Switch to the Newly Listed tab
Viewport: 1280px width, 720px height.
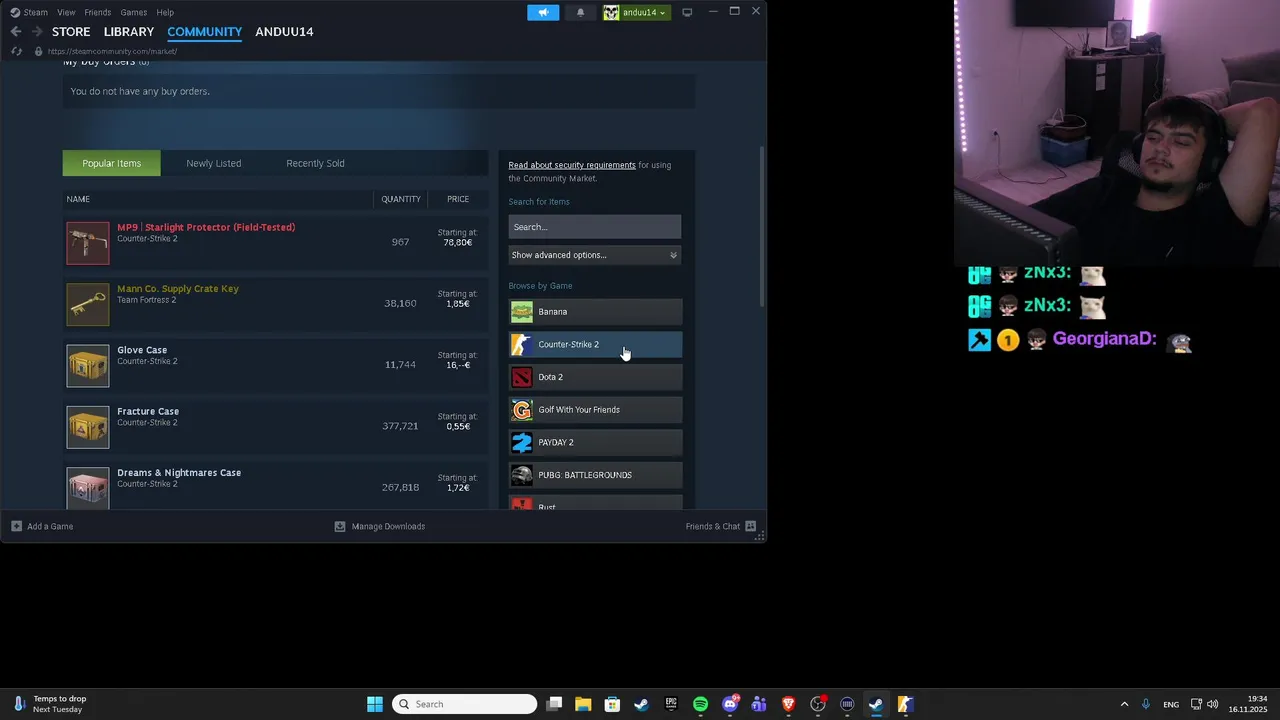click(214, 163)
